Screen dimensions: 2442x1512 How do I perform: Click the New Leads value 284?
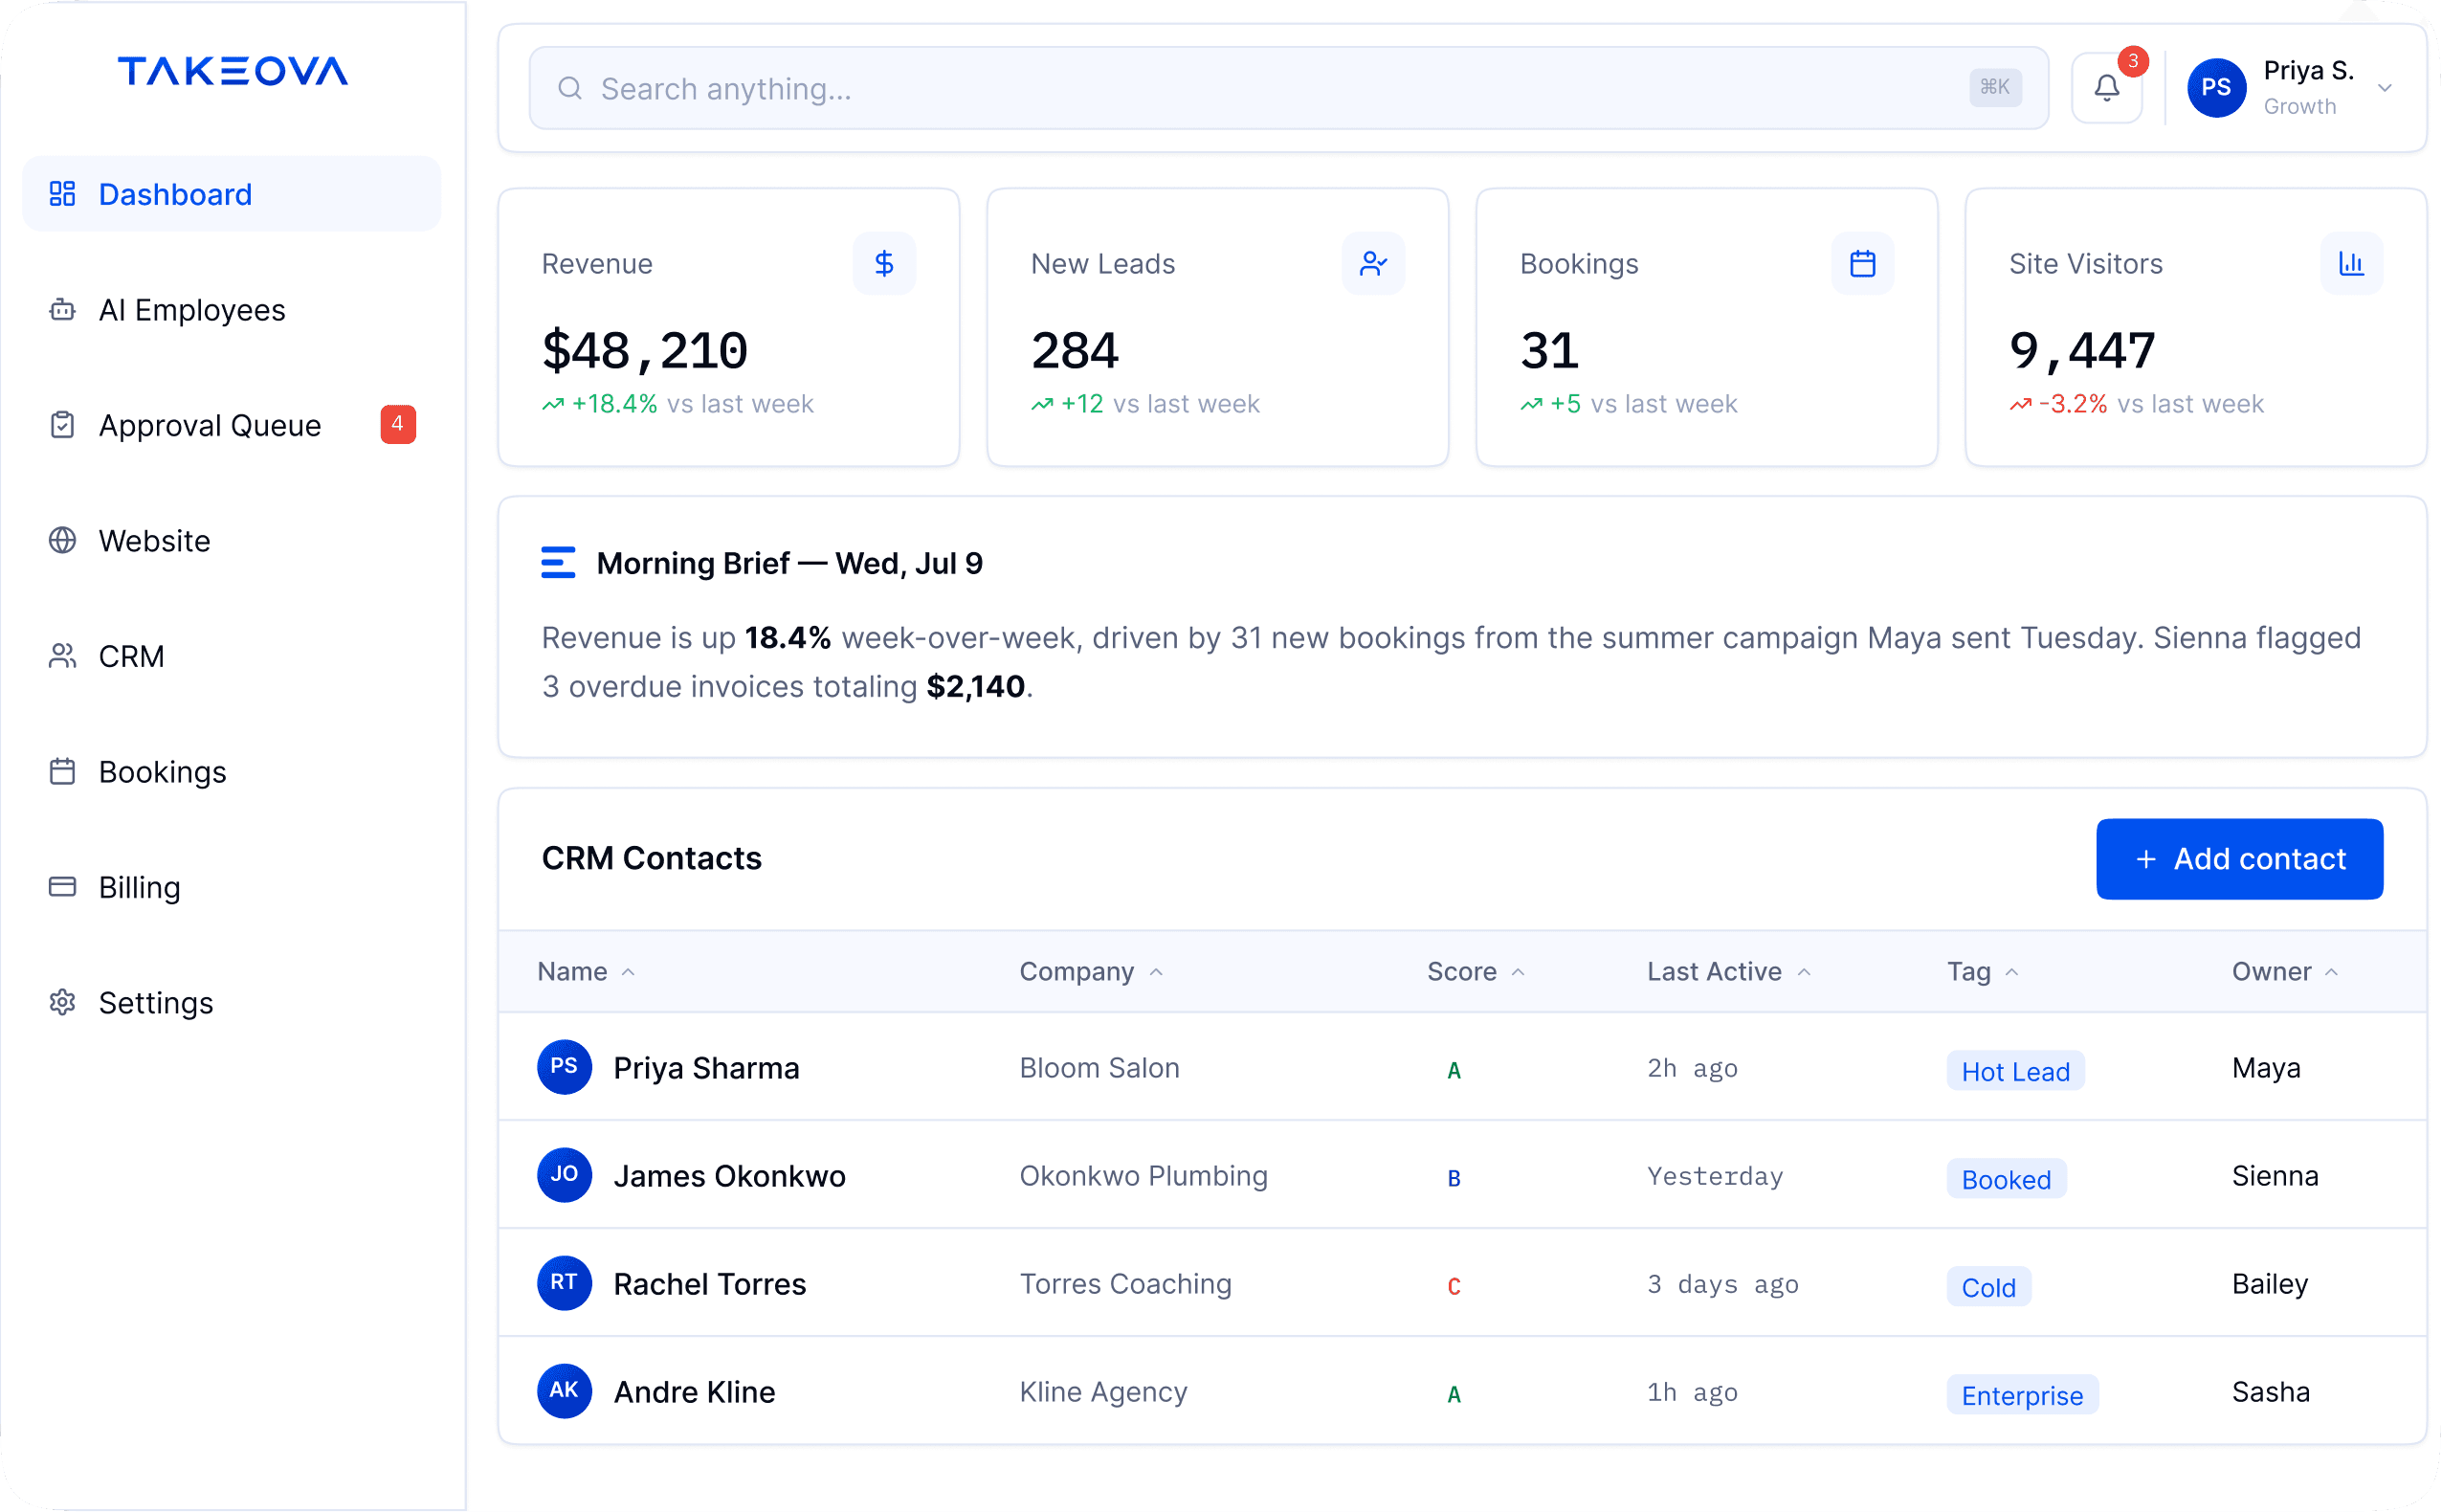[1074, 350]
